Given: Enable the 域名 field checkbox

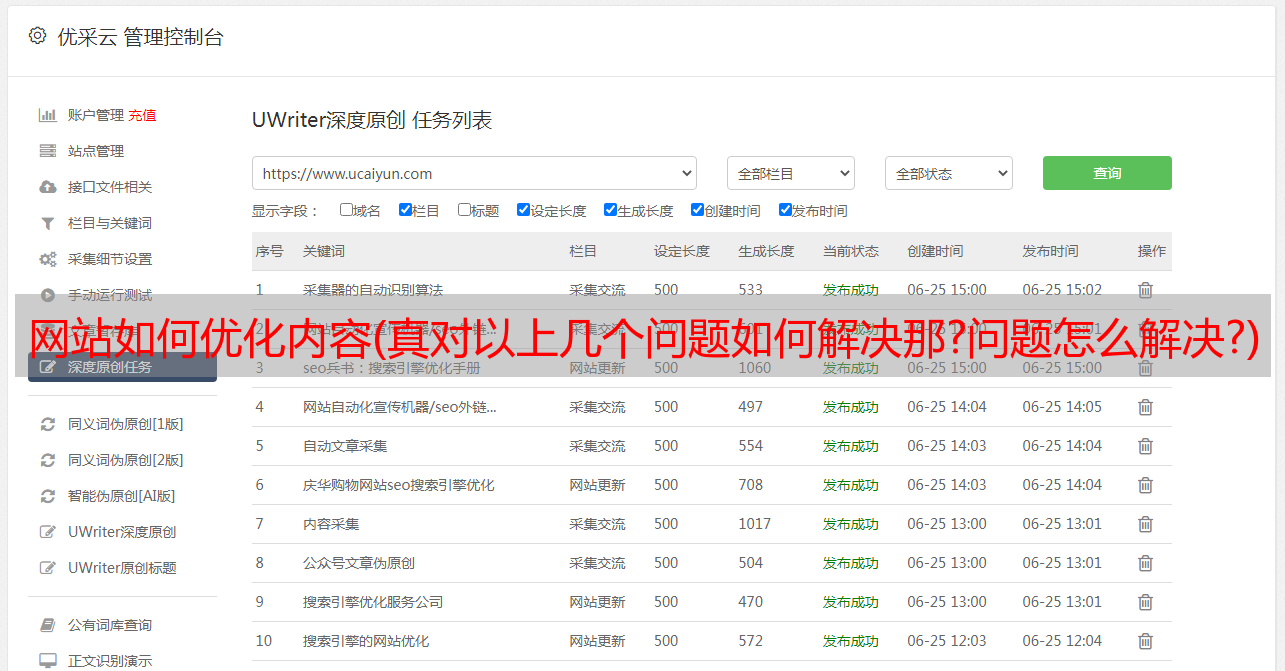Looking at the screenshot, I should (346, 210).
